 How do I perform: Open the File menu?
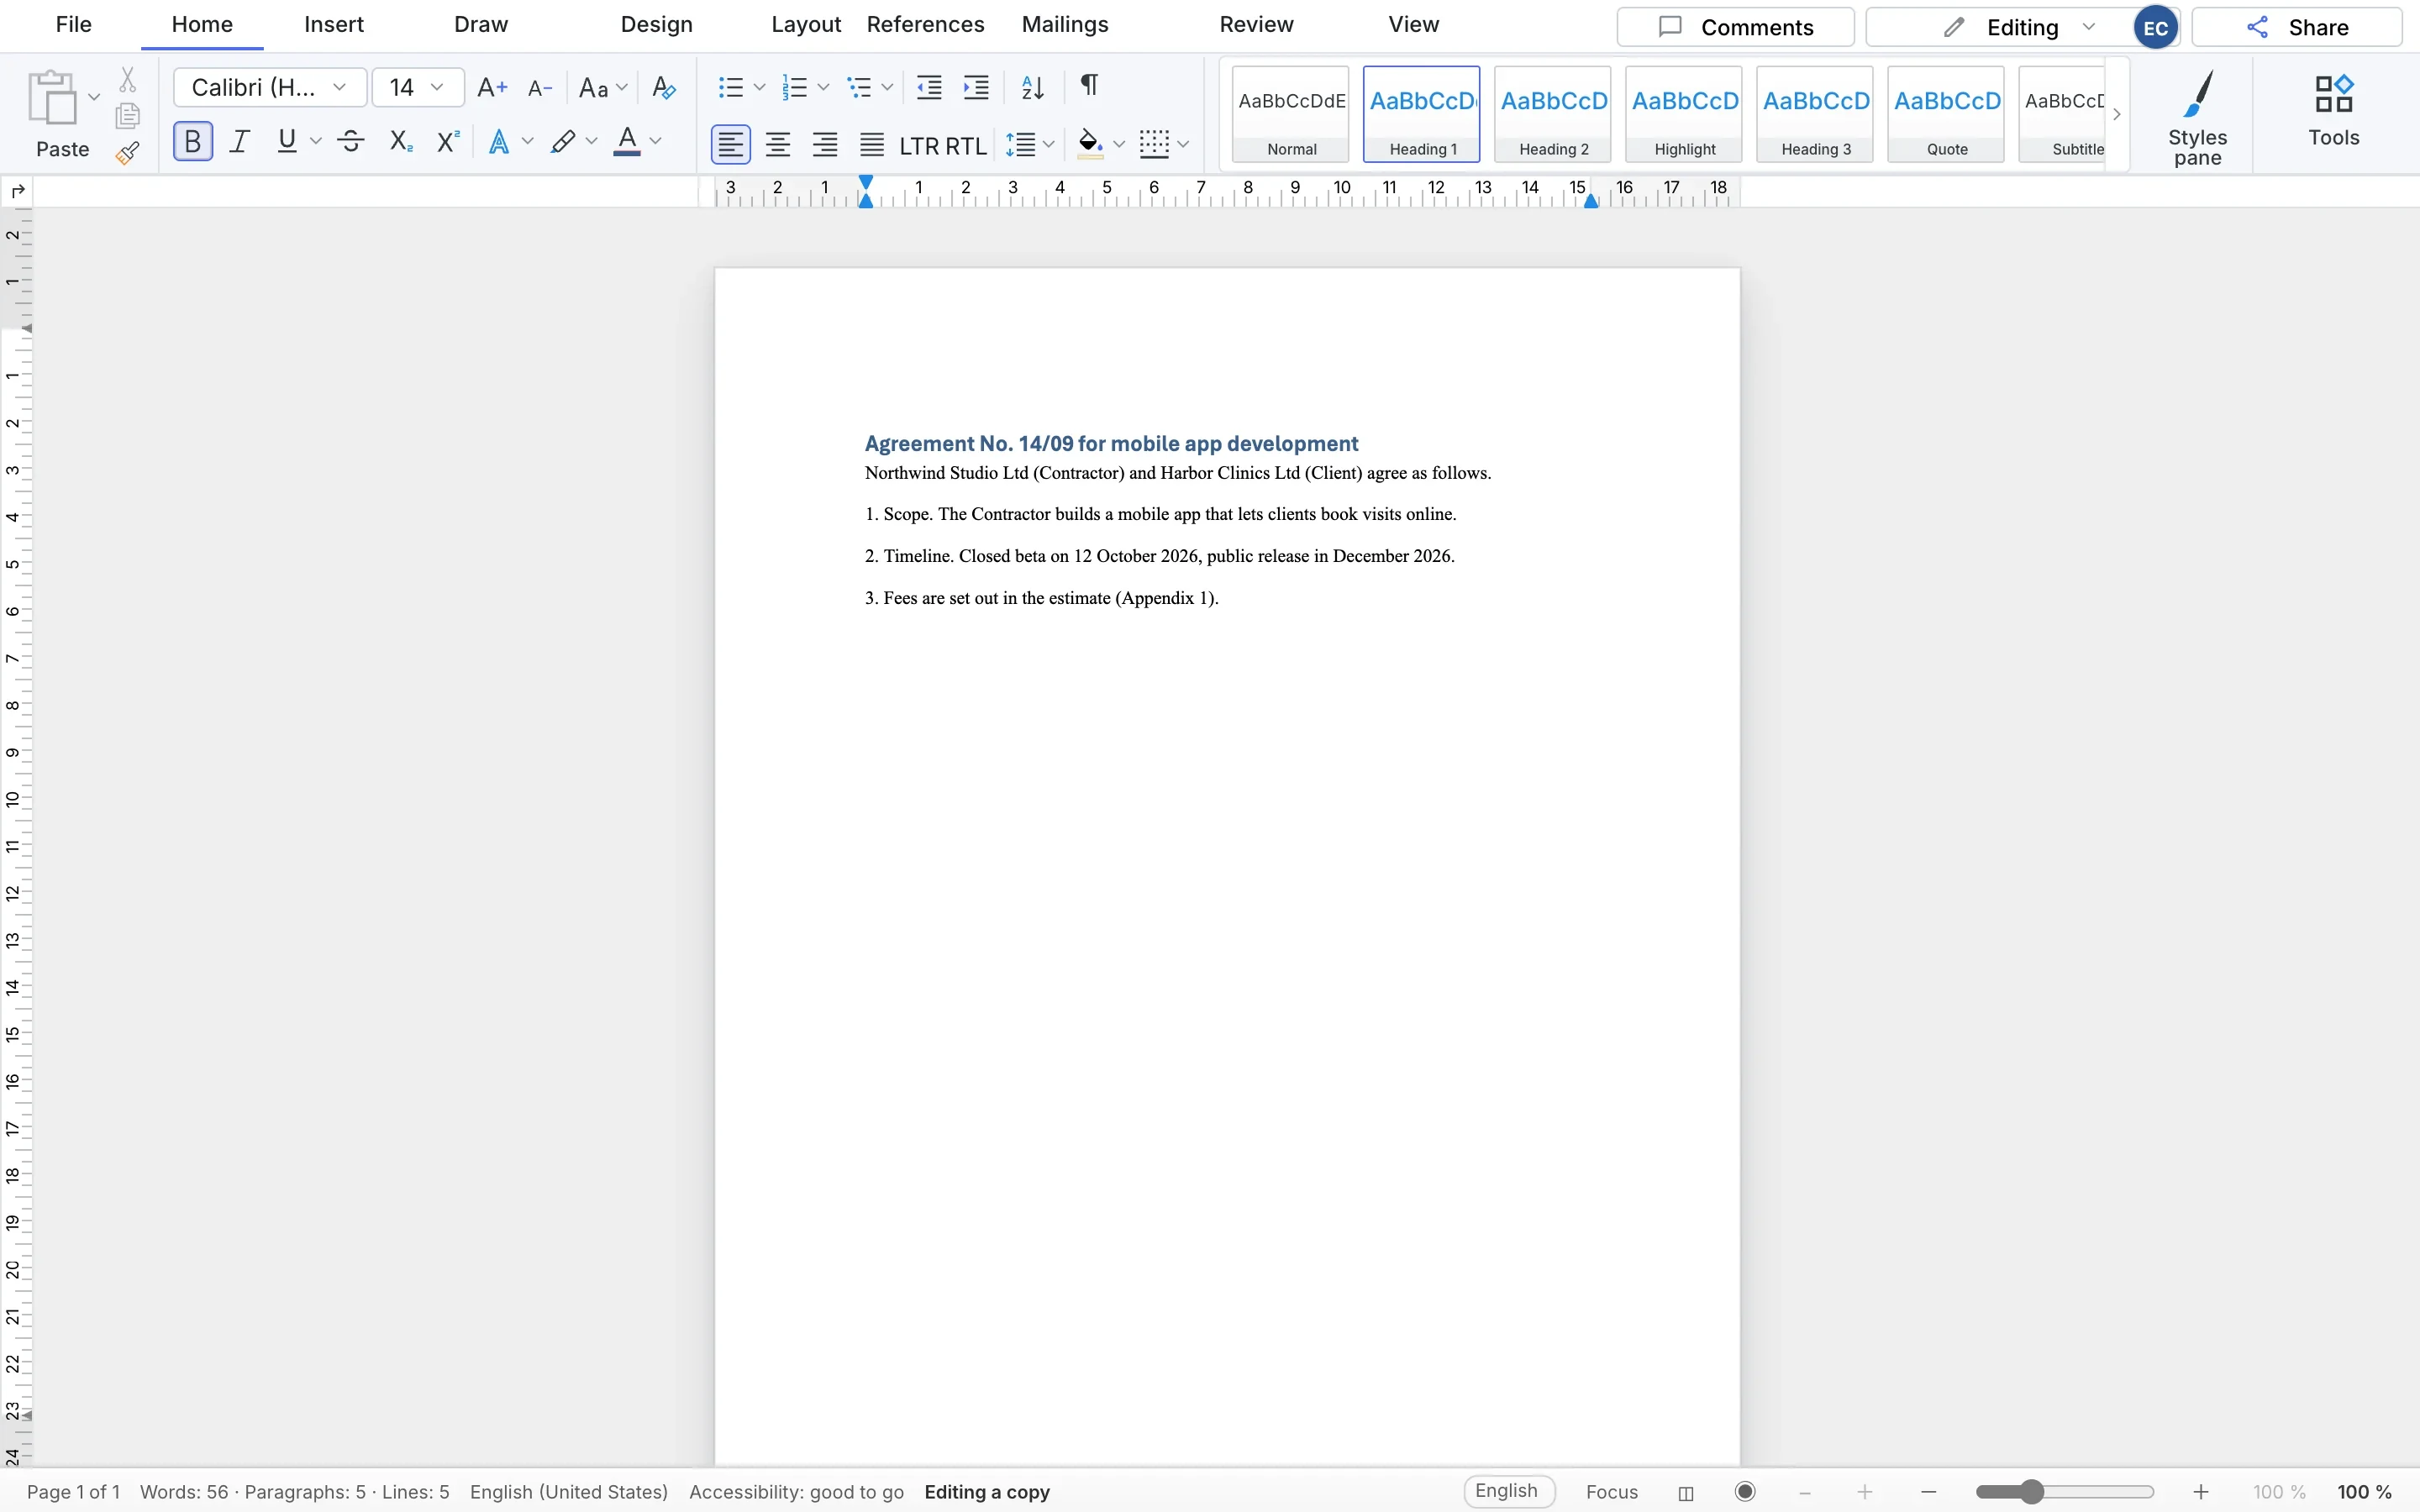point(74,25)
